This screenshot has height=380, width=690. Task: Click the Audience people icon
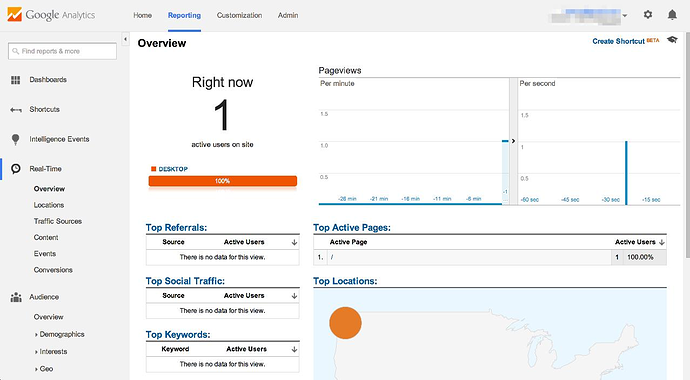[16, 297]
